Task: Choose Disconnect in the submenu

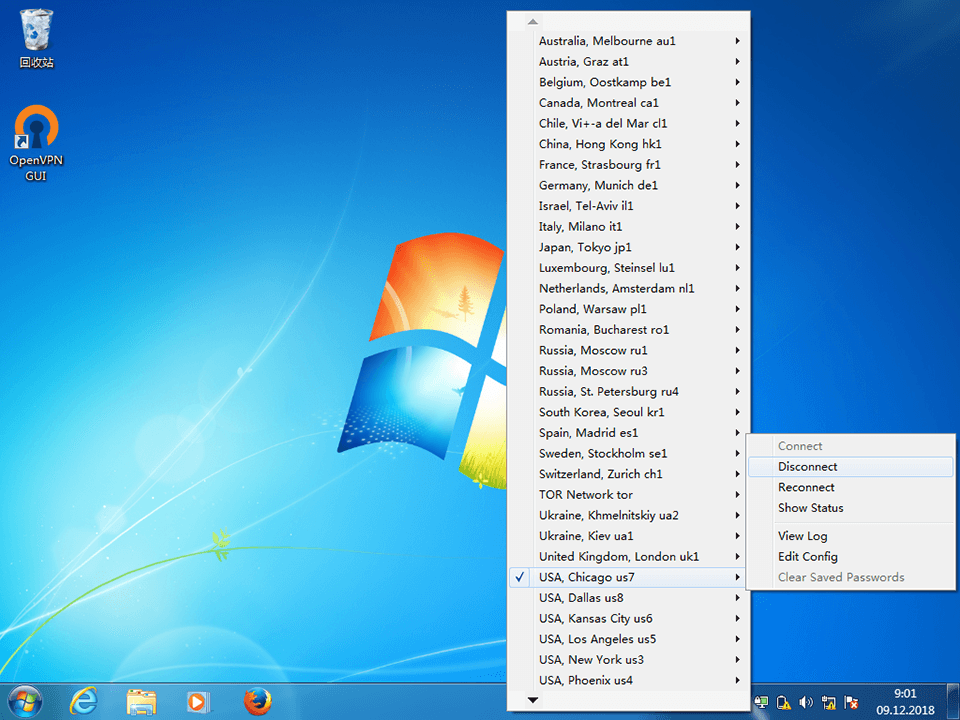Action: point(850,467)
